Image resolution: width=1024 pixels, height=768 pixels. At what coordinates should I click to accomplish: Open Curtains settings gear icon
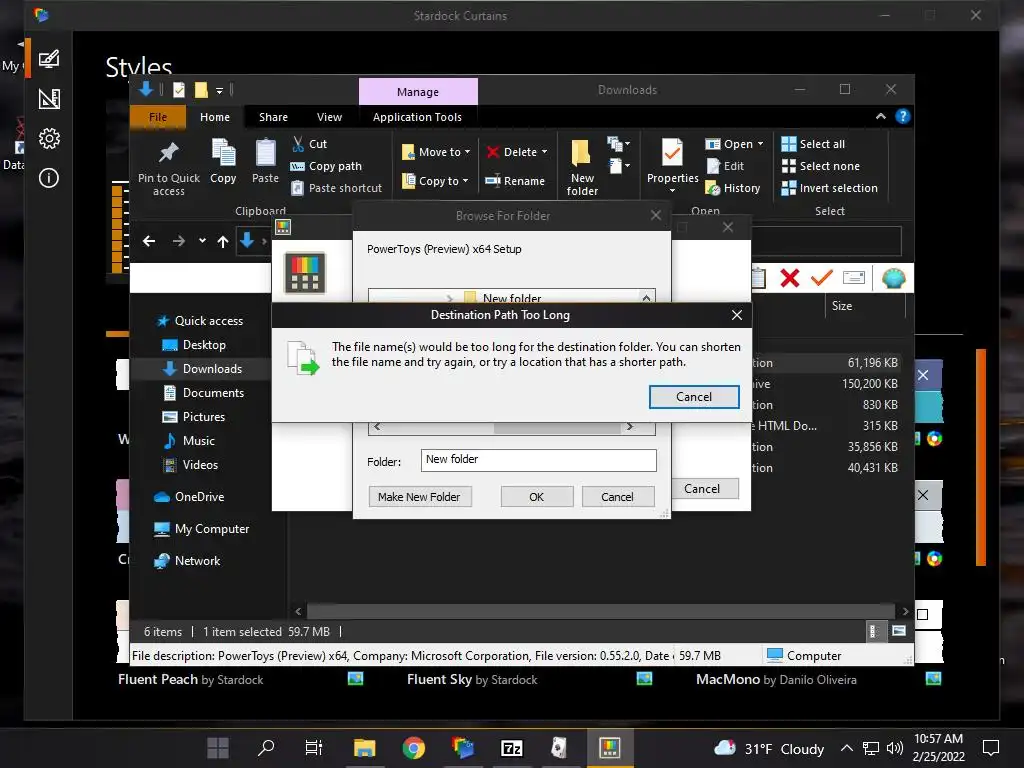(x=49, y=138)
